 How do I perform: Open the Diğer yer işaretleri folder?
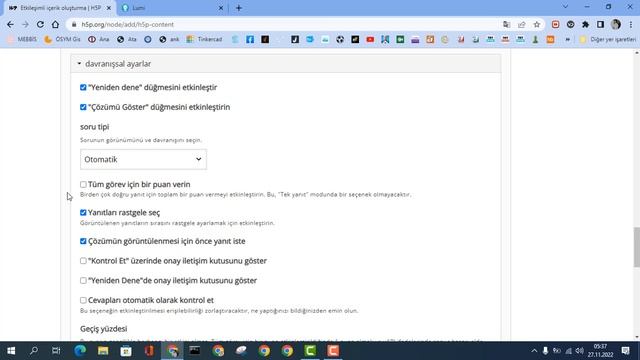click(x=608, y=40)
